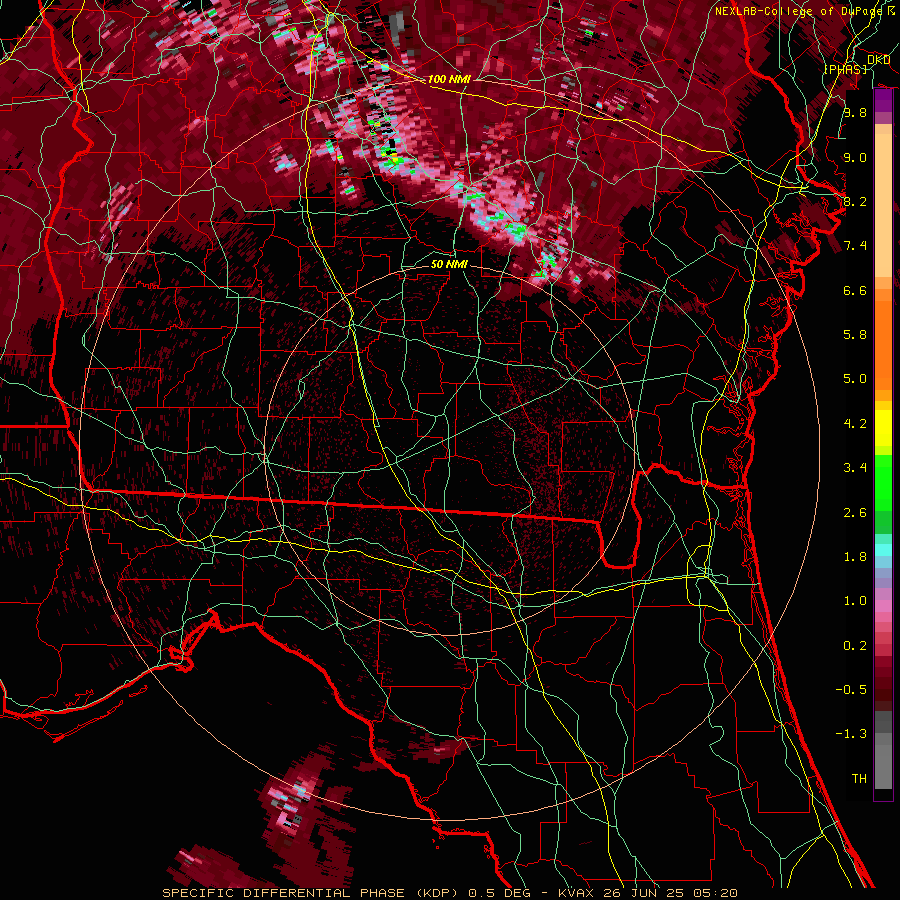Click the 6.6 scale value
This screenshot has height=900, width=900.
[x=855, y=290]
